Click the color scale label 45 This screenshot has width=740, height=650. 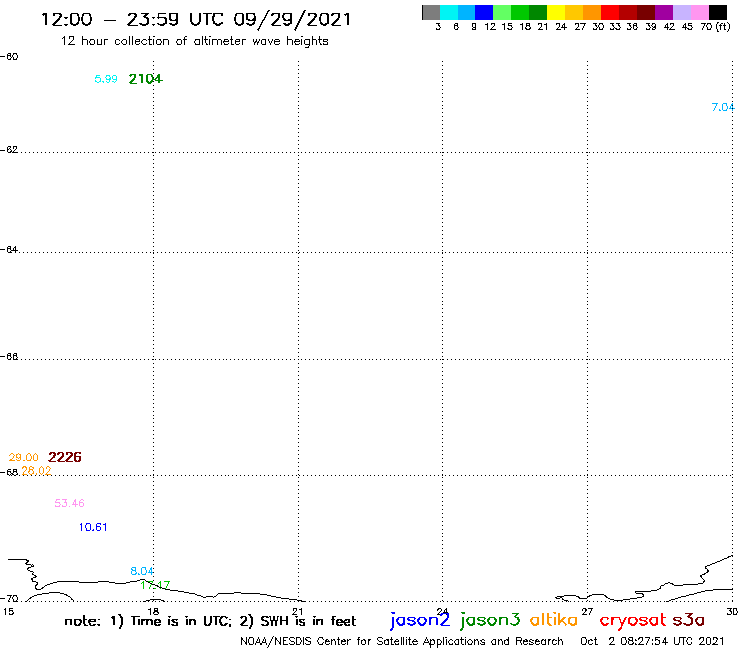tap(687, 27)
